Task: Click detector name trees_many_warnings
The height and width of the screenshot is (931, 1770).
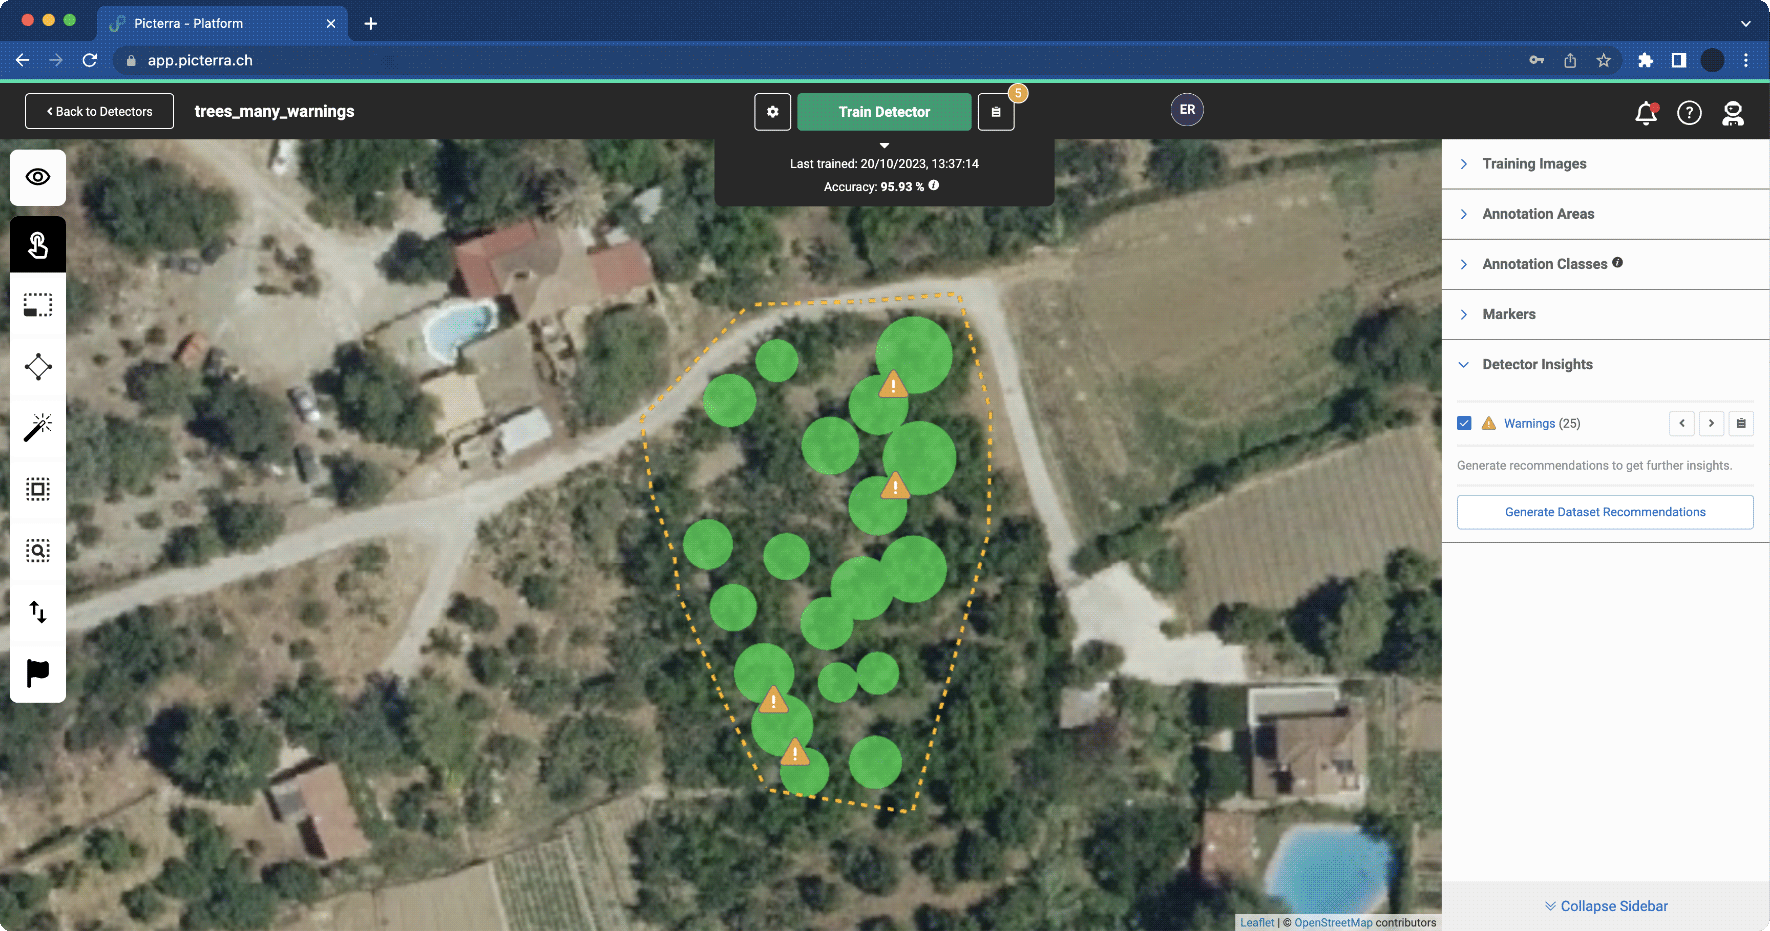Action: tap(274, 111)
